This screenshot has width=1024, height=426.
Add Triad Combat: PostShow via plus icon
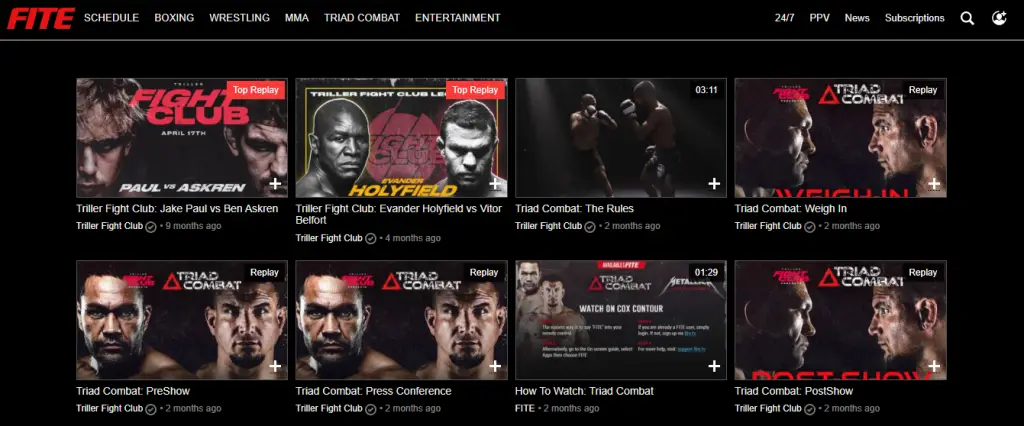point(934,366)
